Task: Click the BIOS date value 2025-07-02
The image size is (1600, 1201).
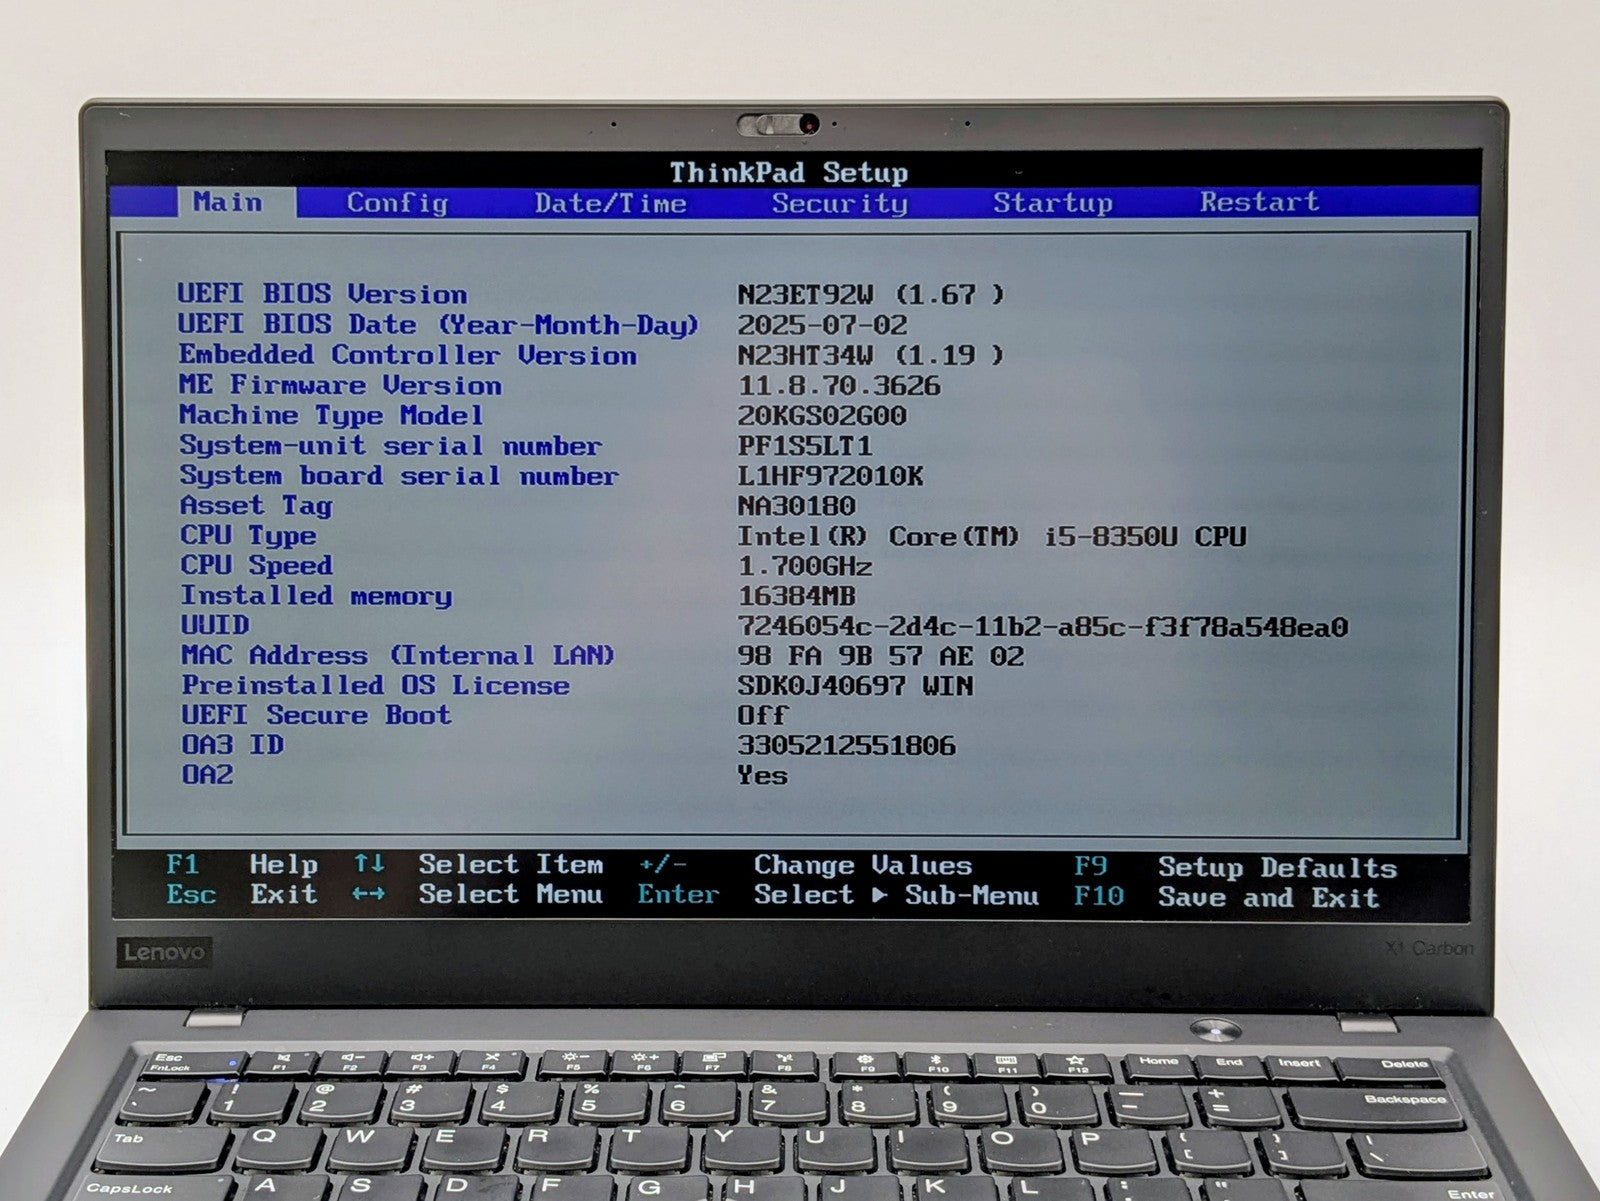Action: 822,325
